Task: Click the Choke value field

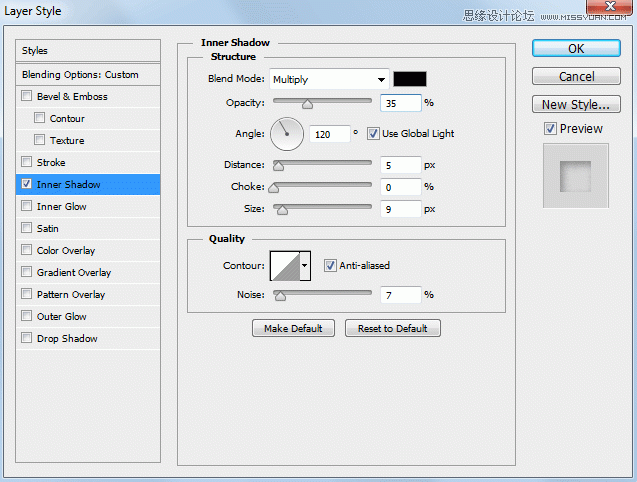Action: (x=401, y=187)
